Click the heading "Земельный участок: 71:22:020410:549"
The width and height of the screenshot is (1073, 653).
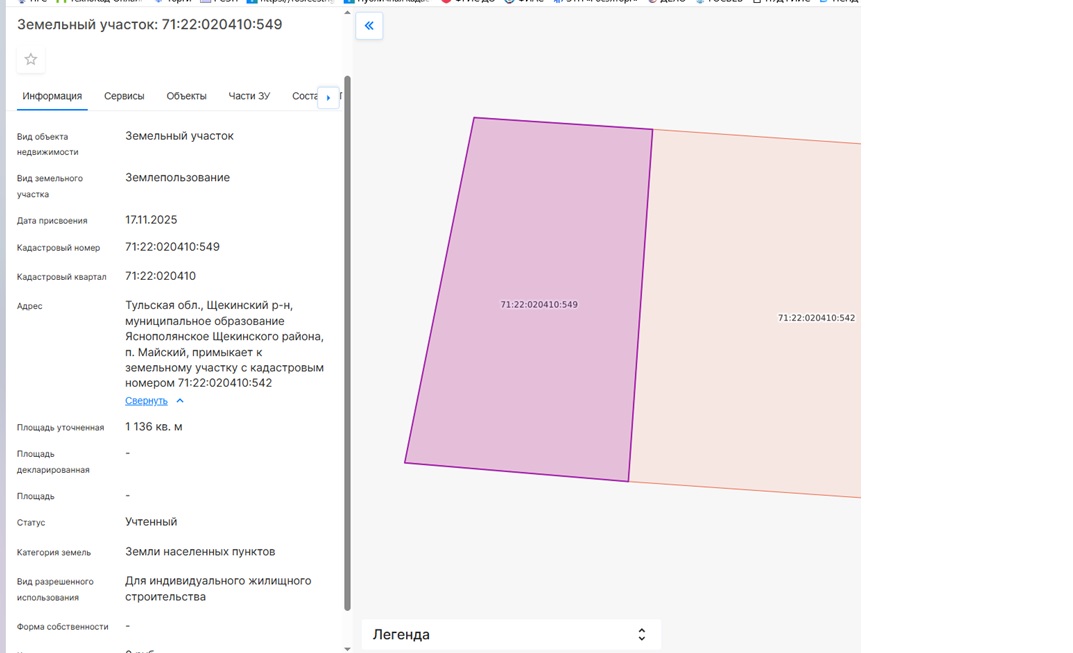pos(149,25)
